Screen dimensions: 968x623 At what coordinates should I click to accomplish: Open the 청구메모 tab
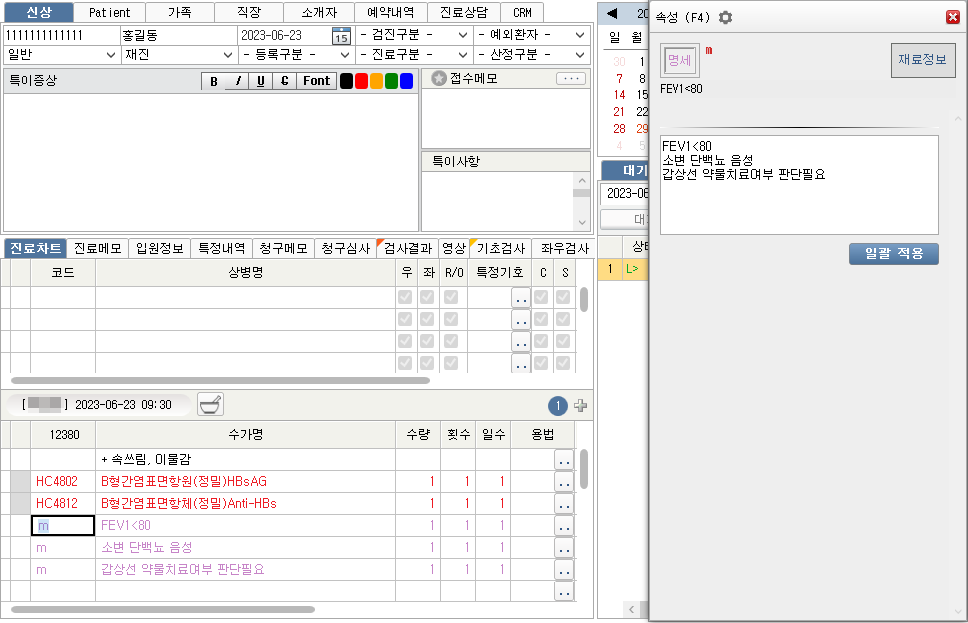pos(283,249)
